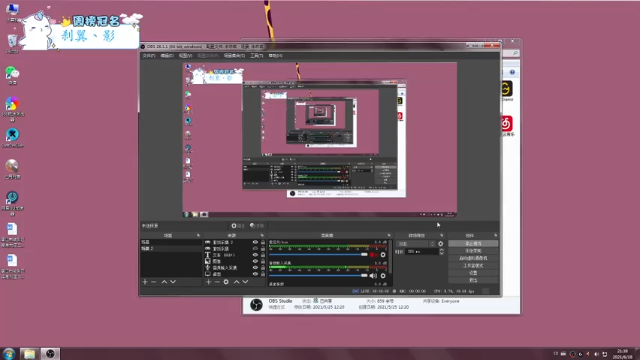Unmute the red desktop audio speaker icon

[x=373, y=255]
